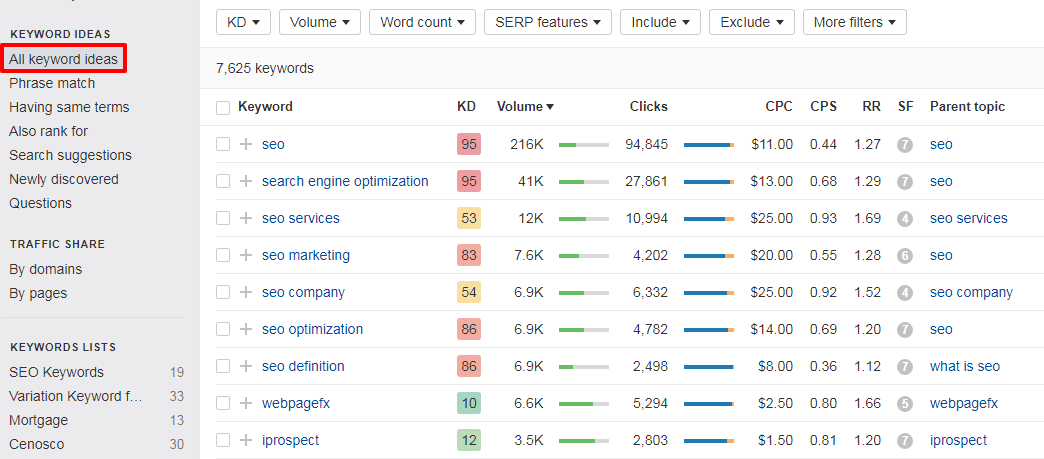Image resolution: width=1044 pixels, height=459 pixels.
Task: Open SF badge for 'iprospect' row
Action: (x=904, y=440)
